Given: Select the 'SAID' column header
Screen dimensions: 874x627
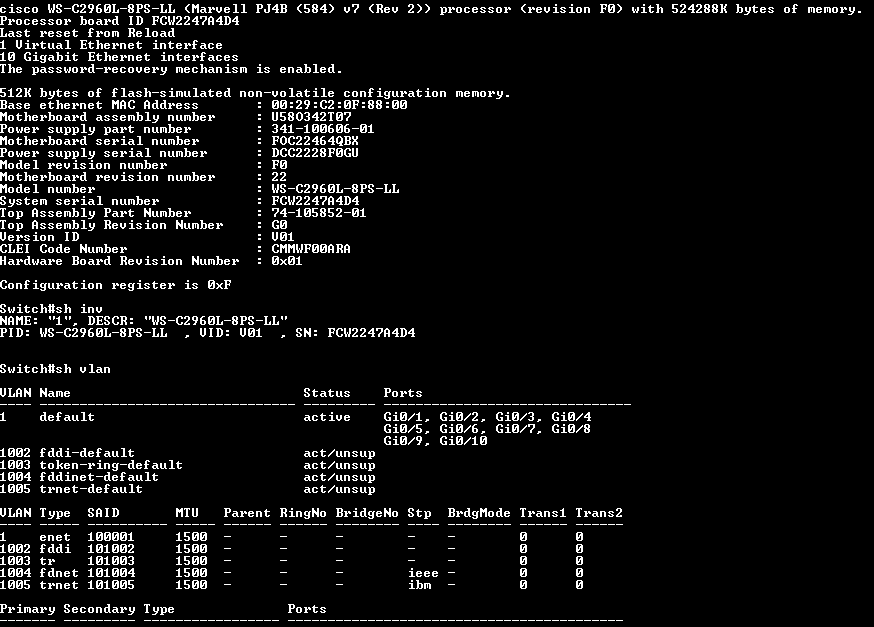Looking at the screenshot, I should pyautogui.click(x=103, y=513).
